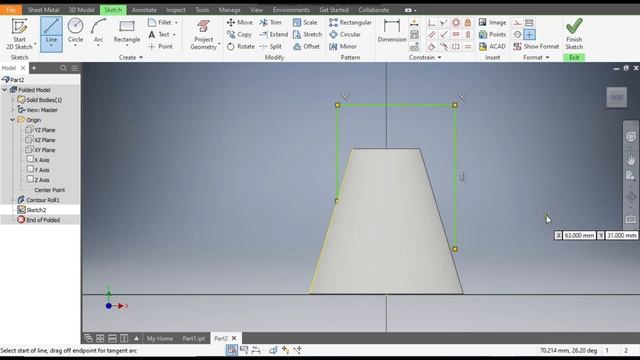Apply the Offset command
The image size is (640, 360).
click(x=306, y=47)
